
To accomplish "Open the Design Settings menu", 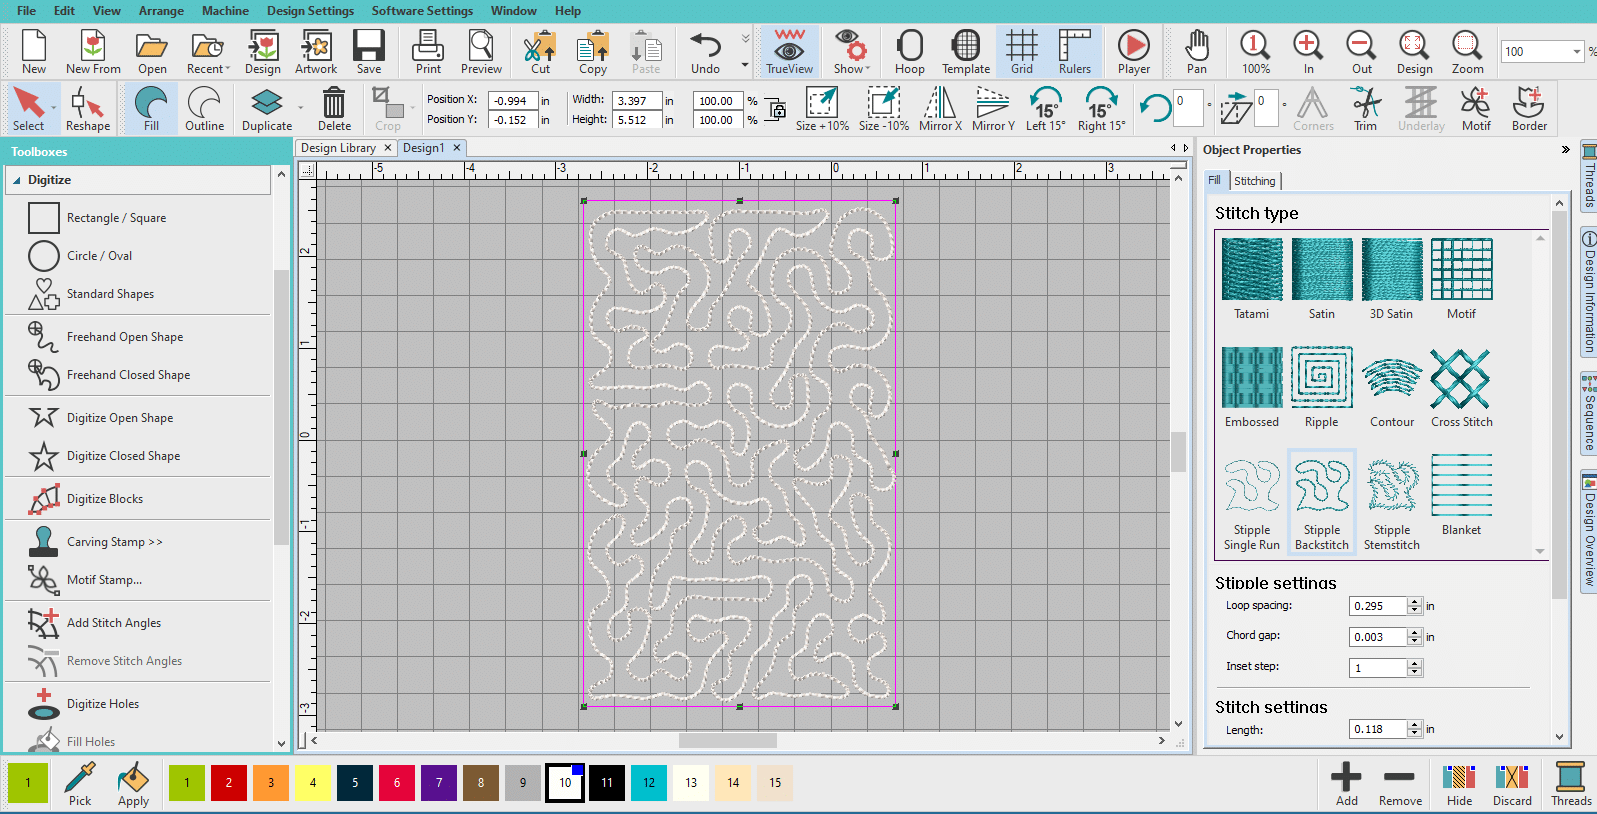I will [x=310, y=11].
